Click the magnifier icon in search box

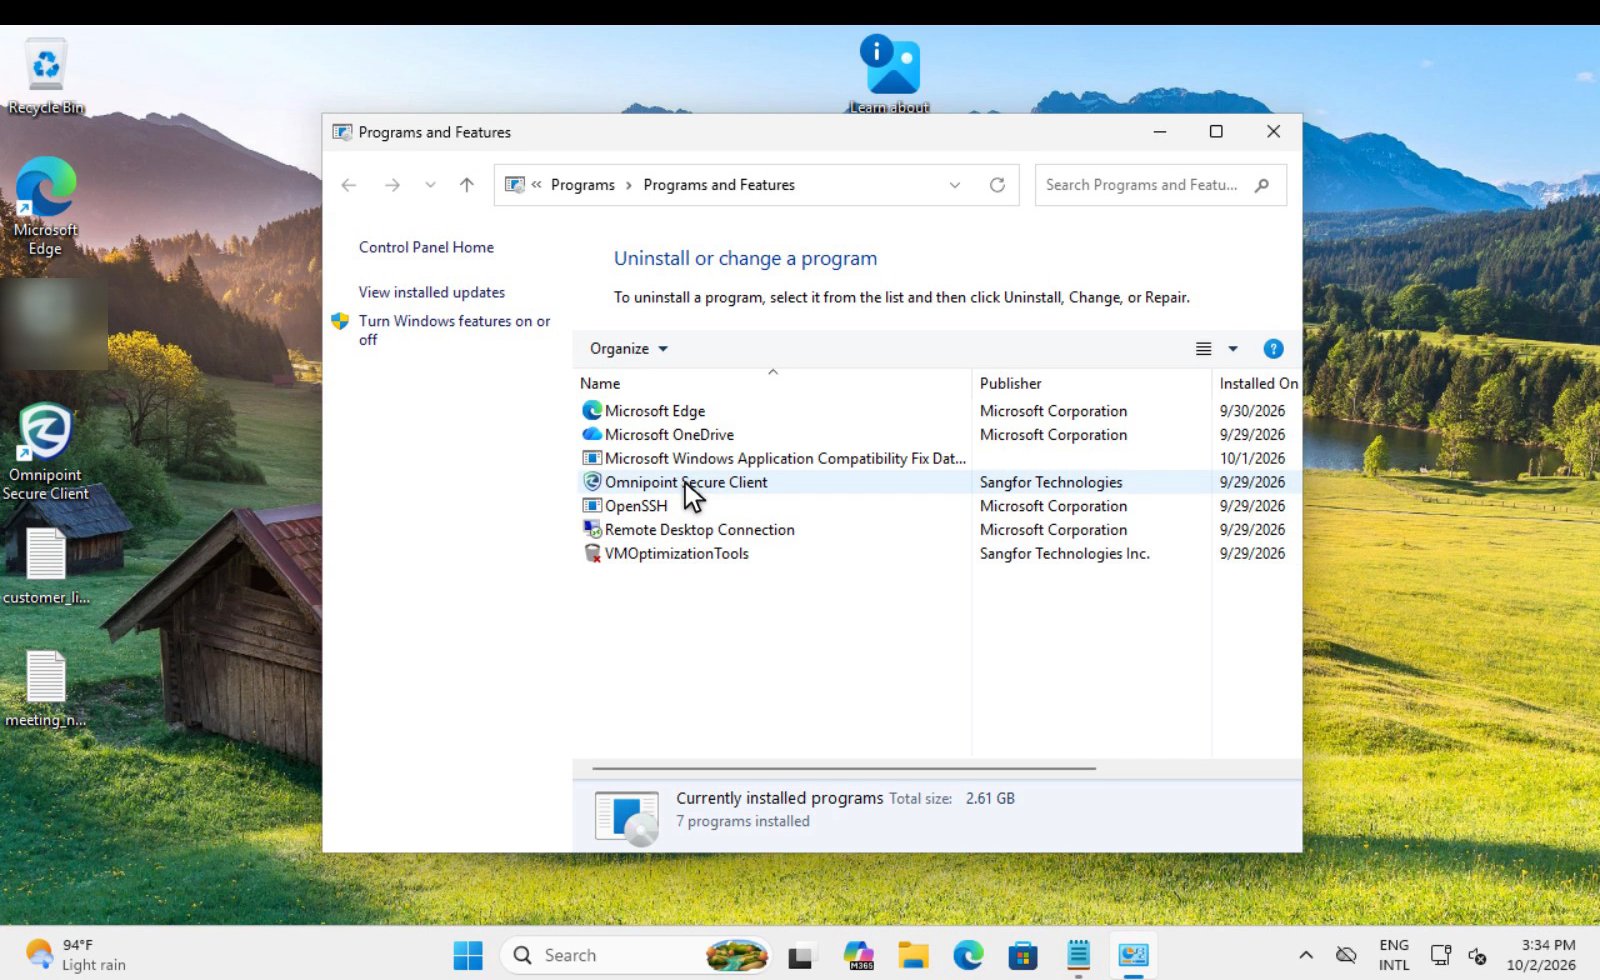click(1262, 185)
